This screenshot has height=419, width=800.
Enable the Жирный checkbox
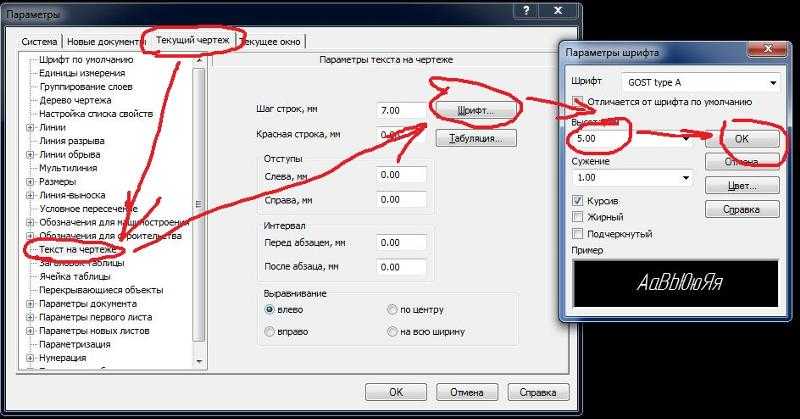point(578,217)
